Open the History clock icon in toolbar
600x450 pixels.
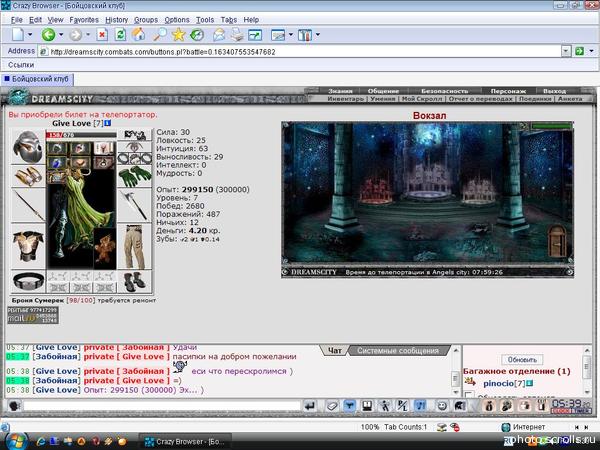coord(197,35)
